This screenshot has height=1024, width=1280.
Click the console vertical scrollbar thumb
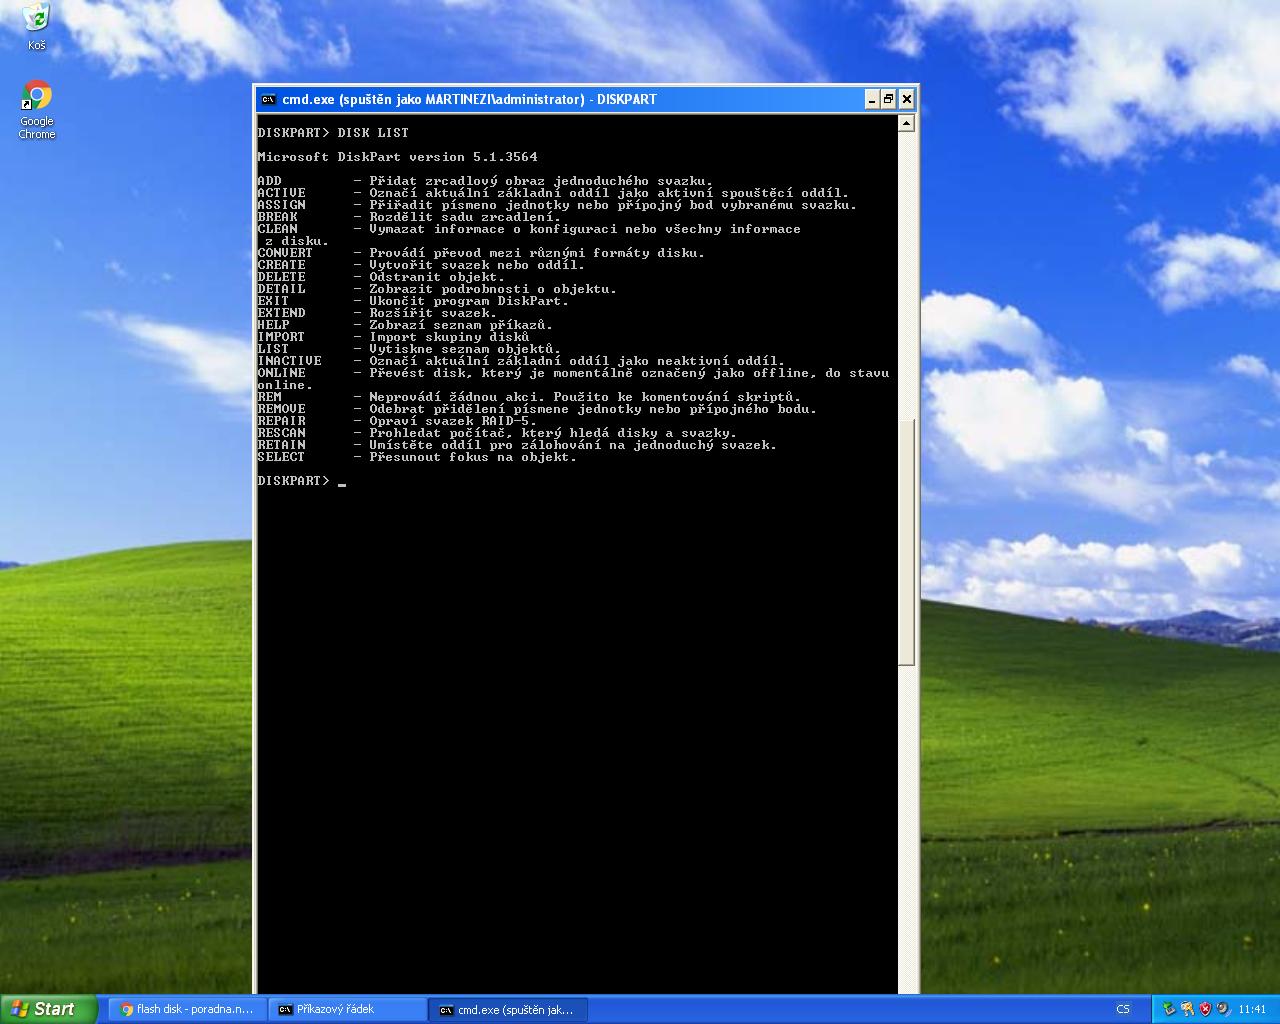point(906,542)
